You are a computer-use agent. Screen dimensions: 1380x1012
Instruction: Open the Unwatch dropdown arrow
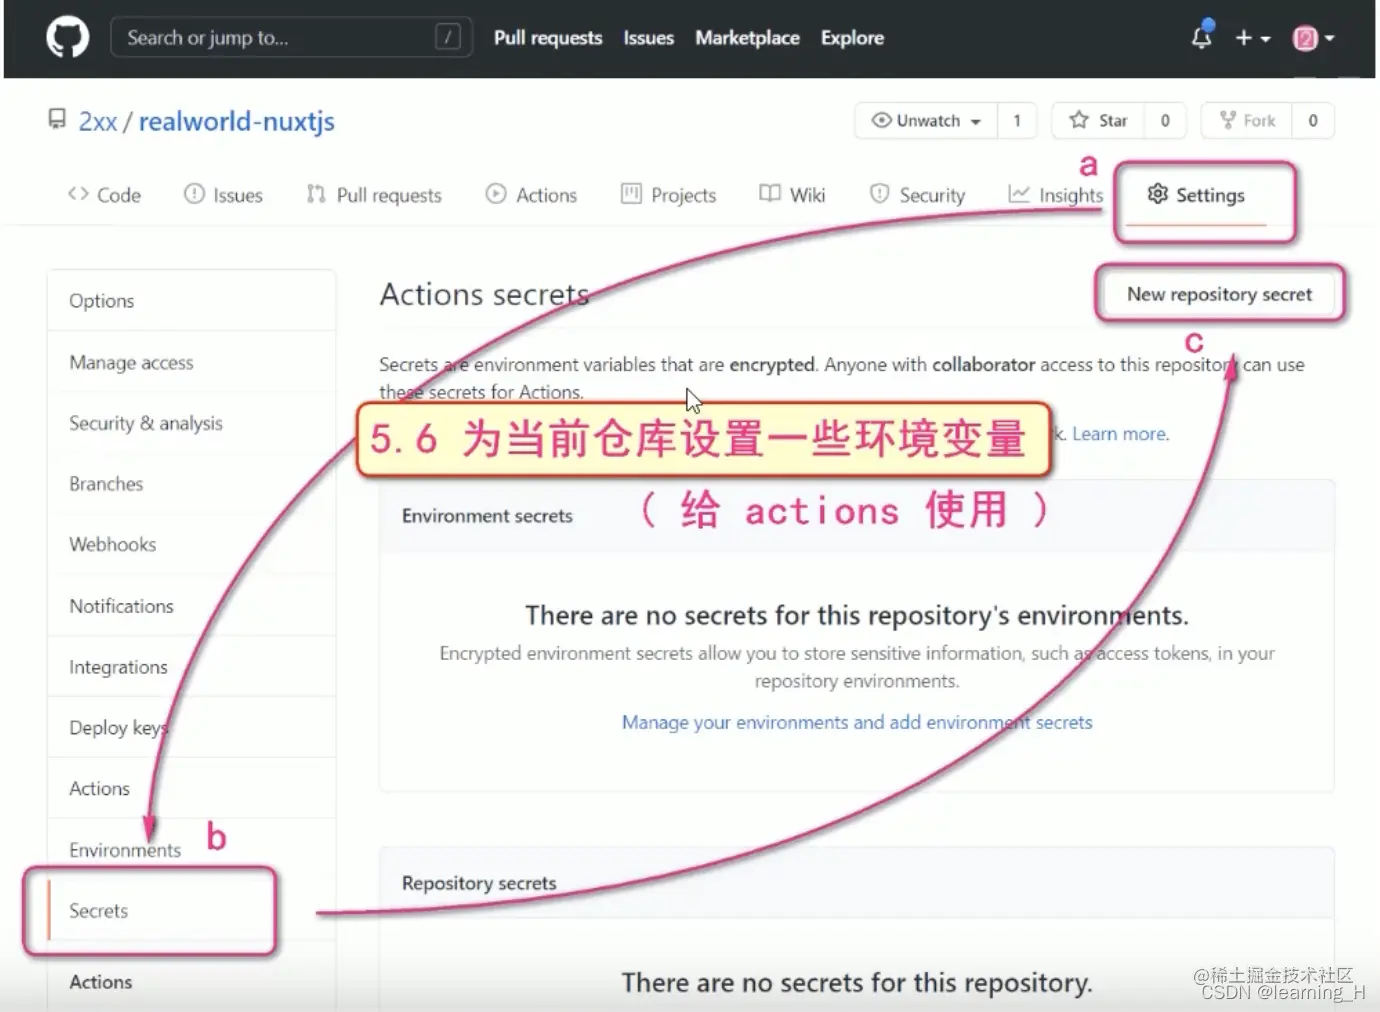976,122
